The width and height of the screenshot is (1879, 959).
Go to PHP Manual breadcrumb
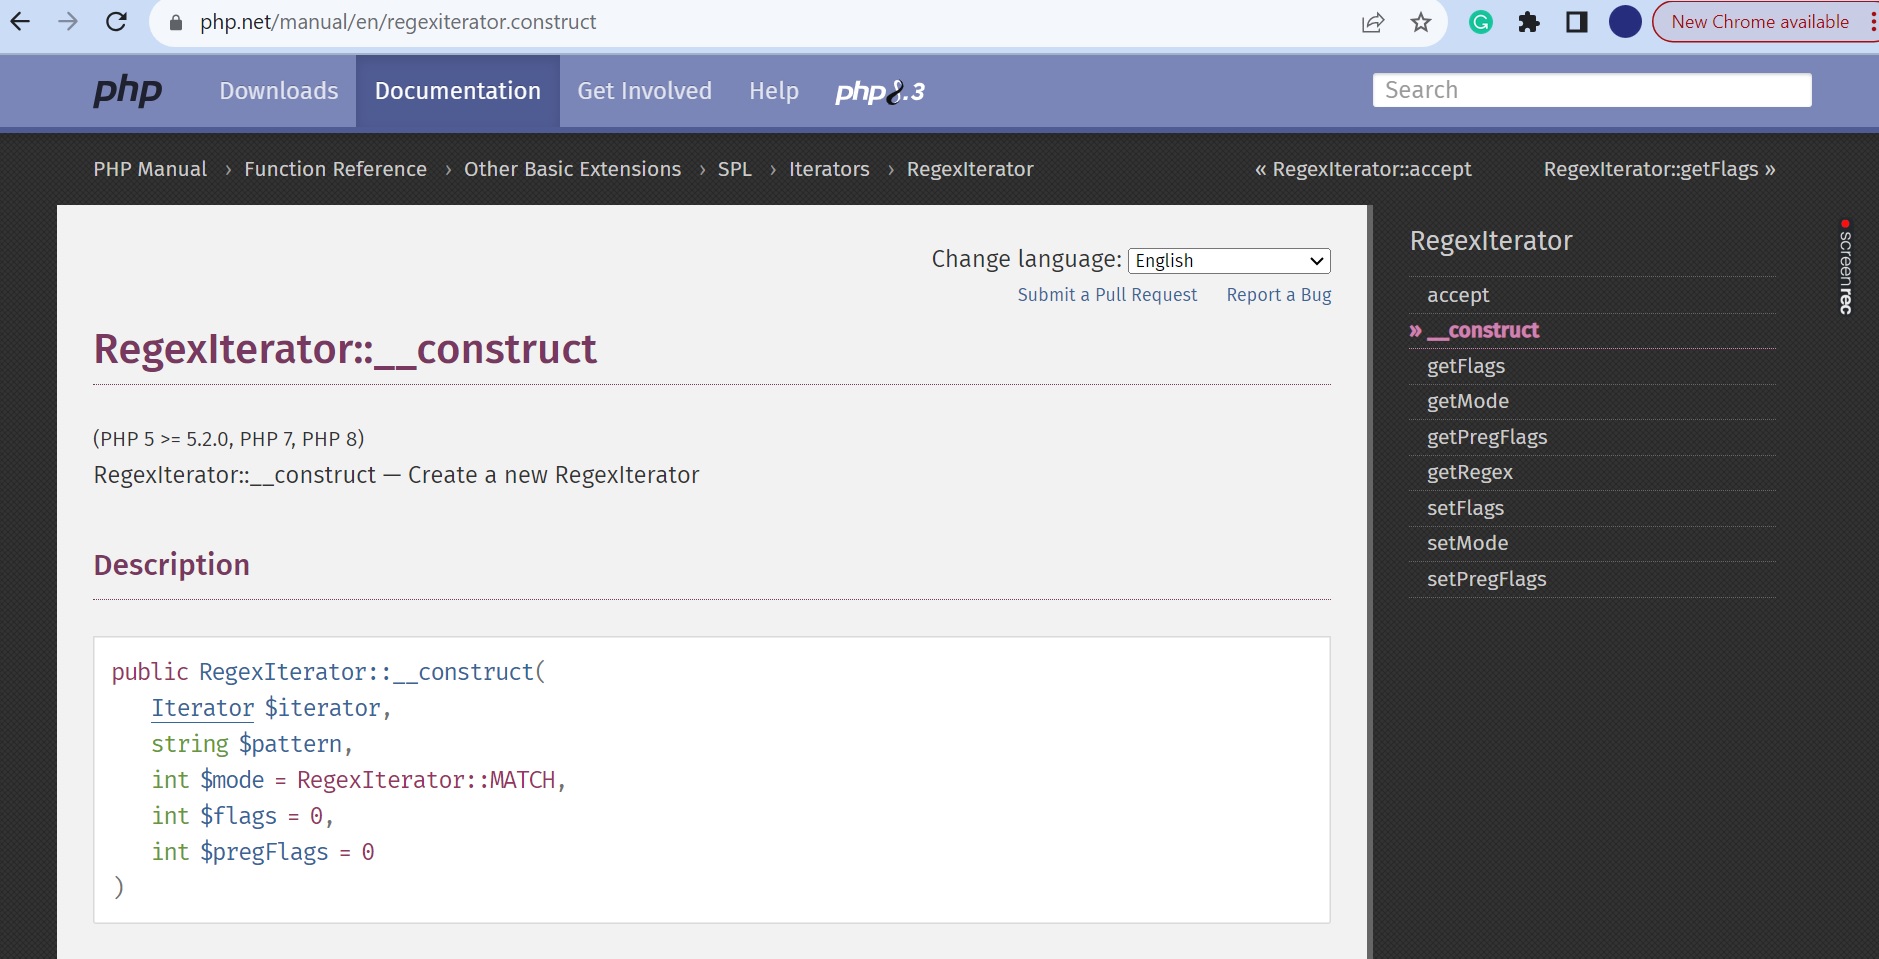150,169
